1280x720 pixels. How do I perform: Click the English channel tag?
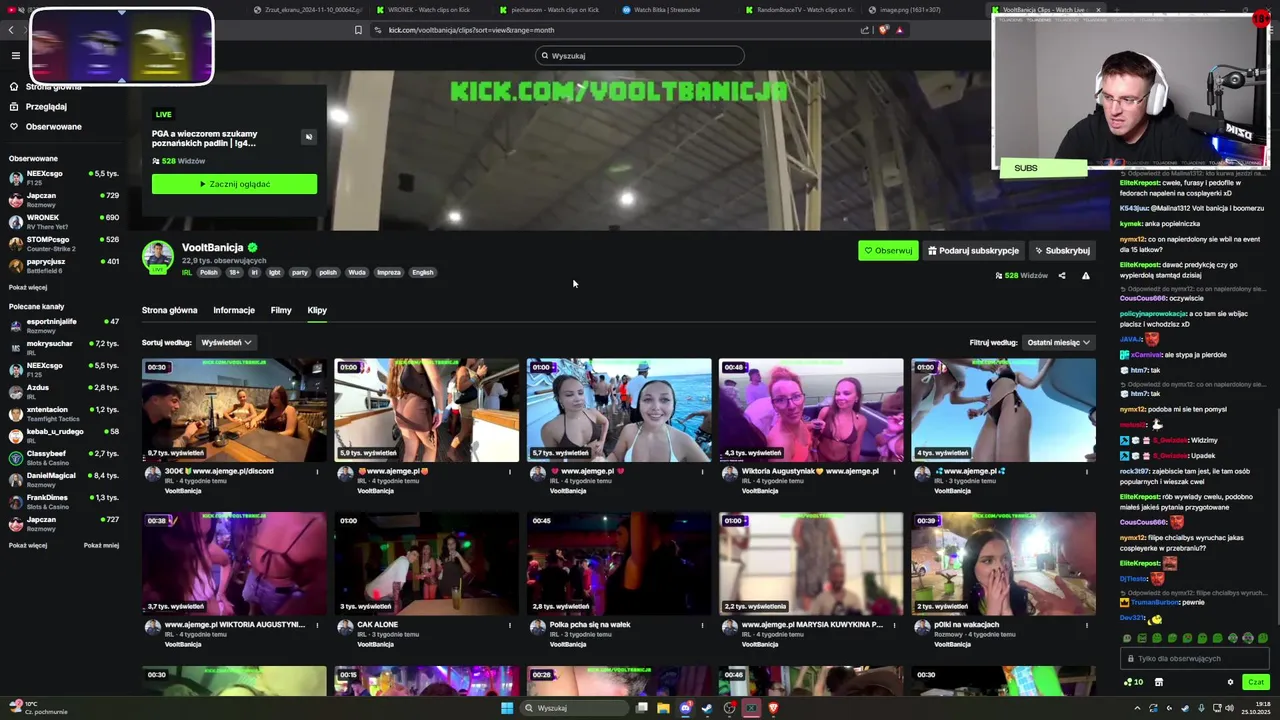[423, 273]
